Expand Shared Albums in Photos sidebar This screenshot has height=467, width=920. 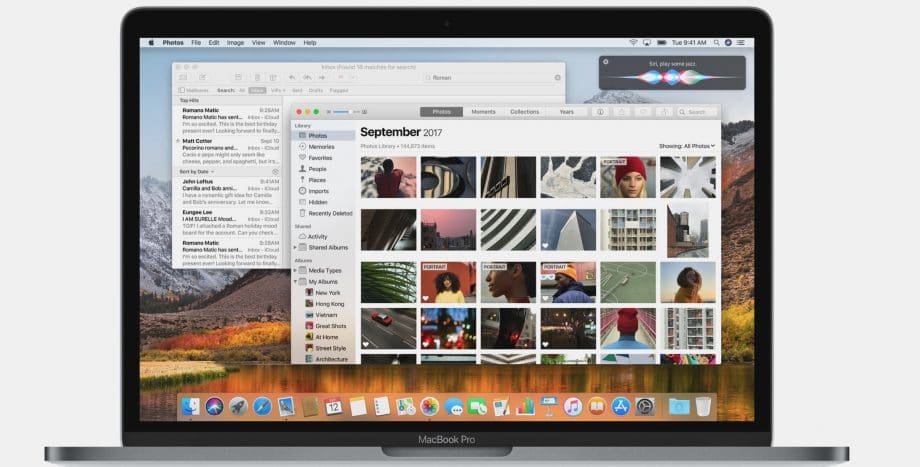(x=295, y=248)
